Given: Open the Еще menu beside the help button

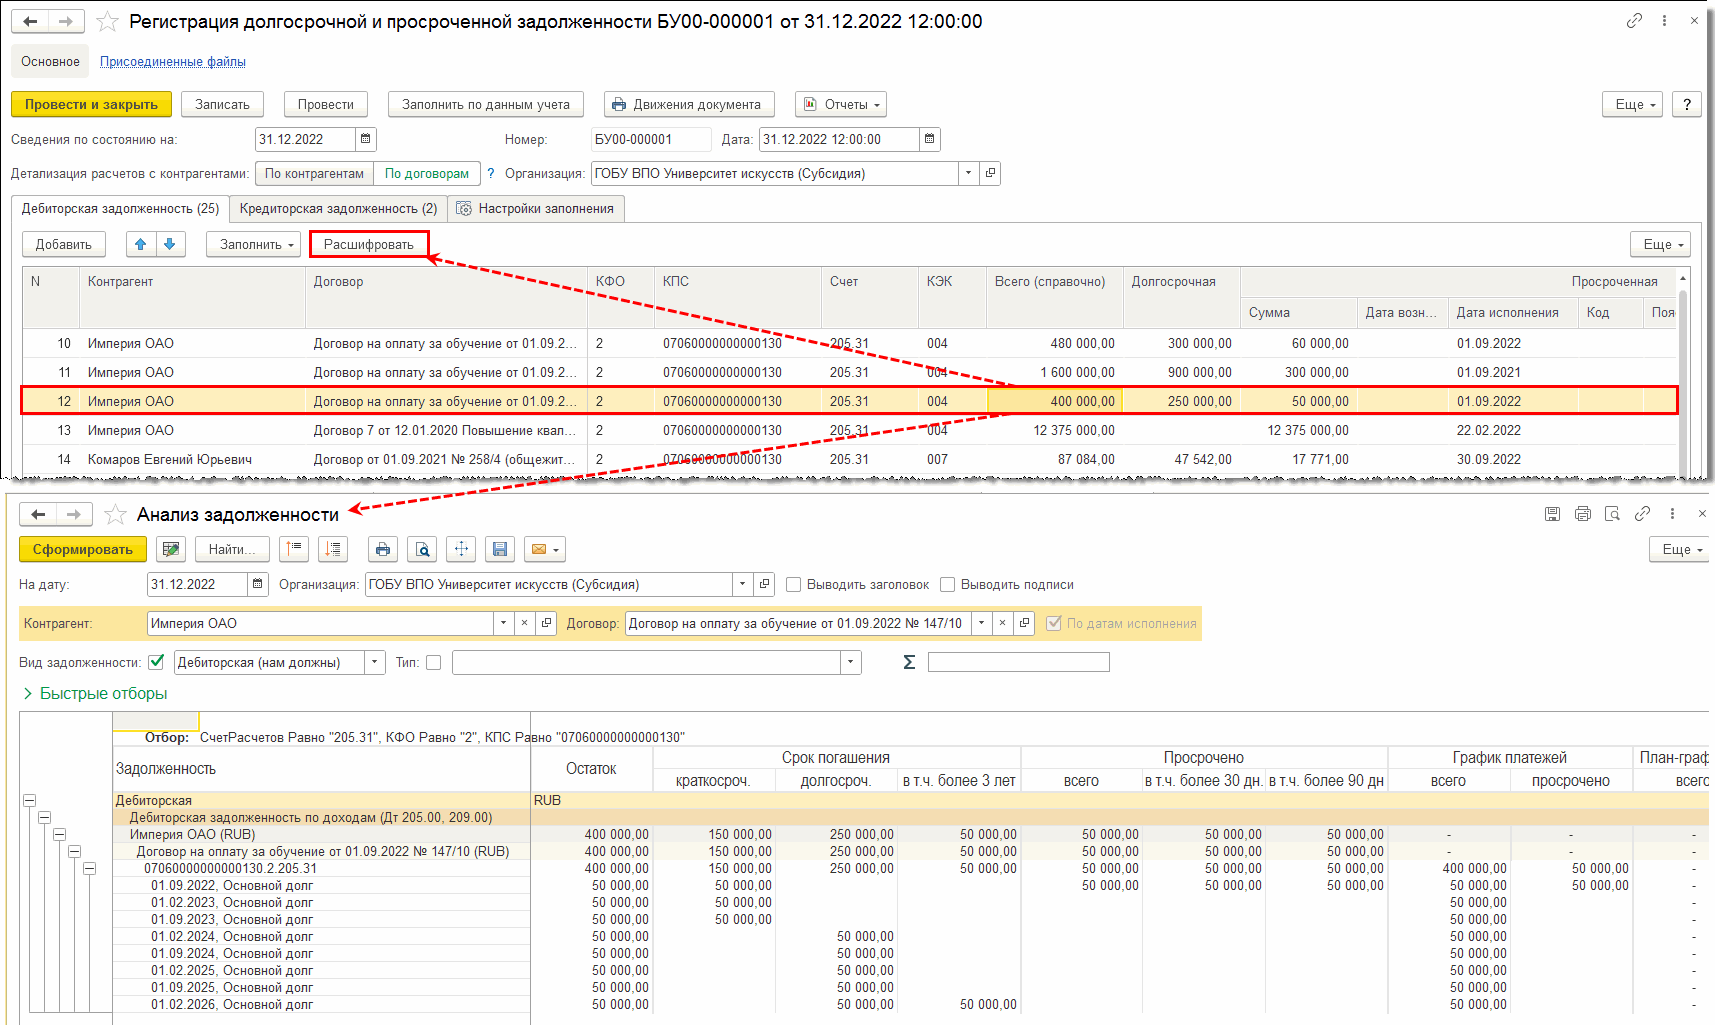Looking at the screenshot, I should pyautogui.click(x=1633, y=104).
